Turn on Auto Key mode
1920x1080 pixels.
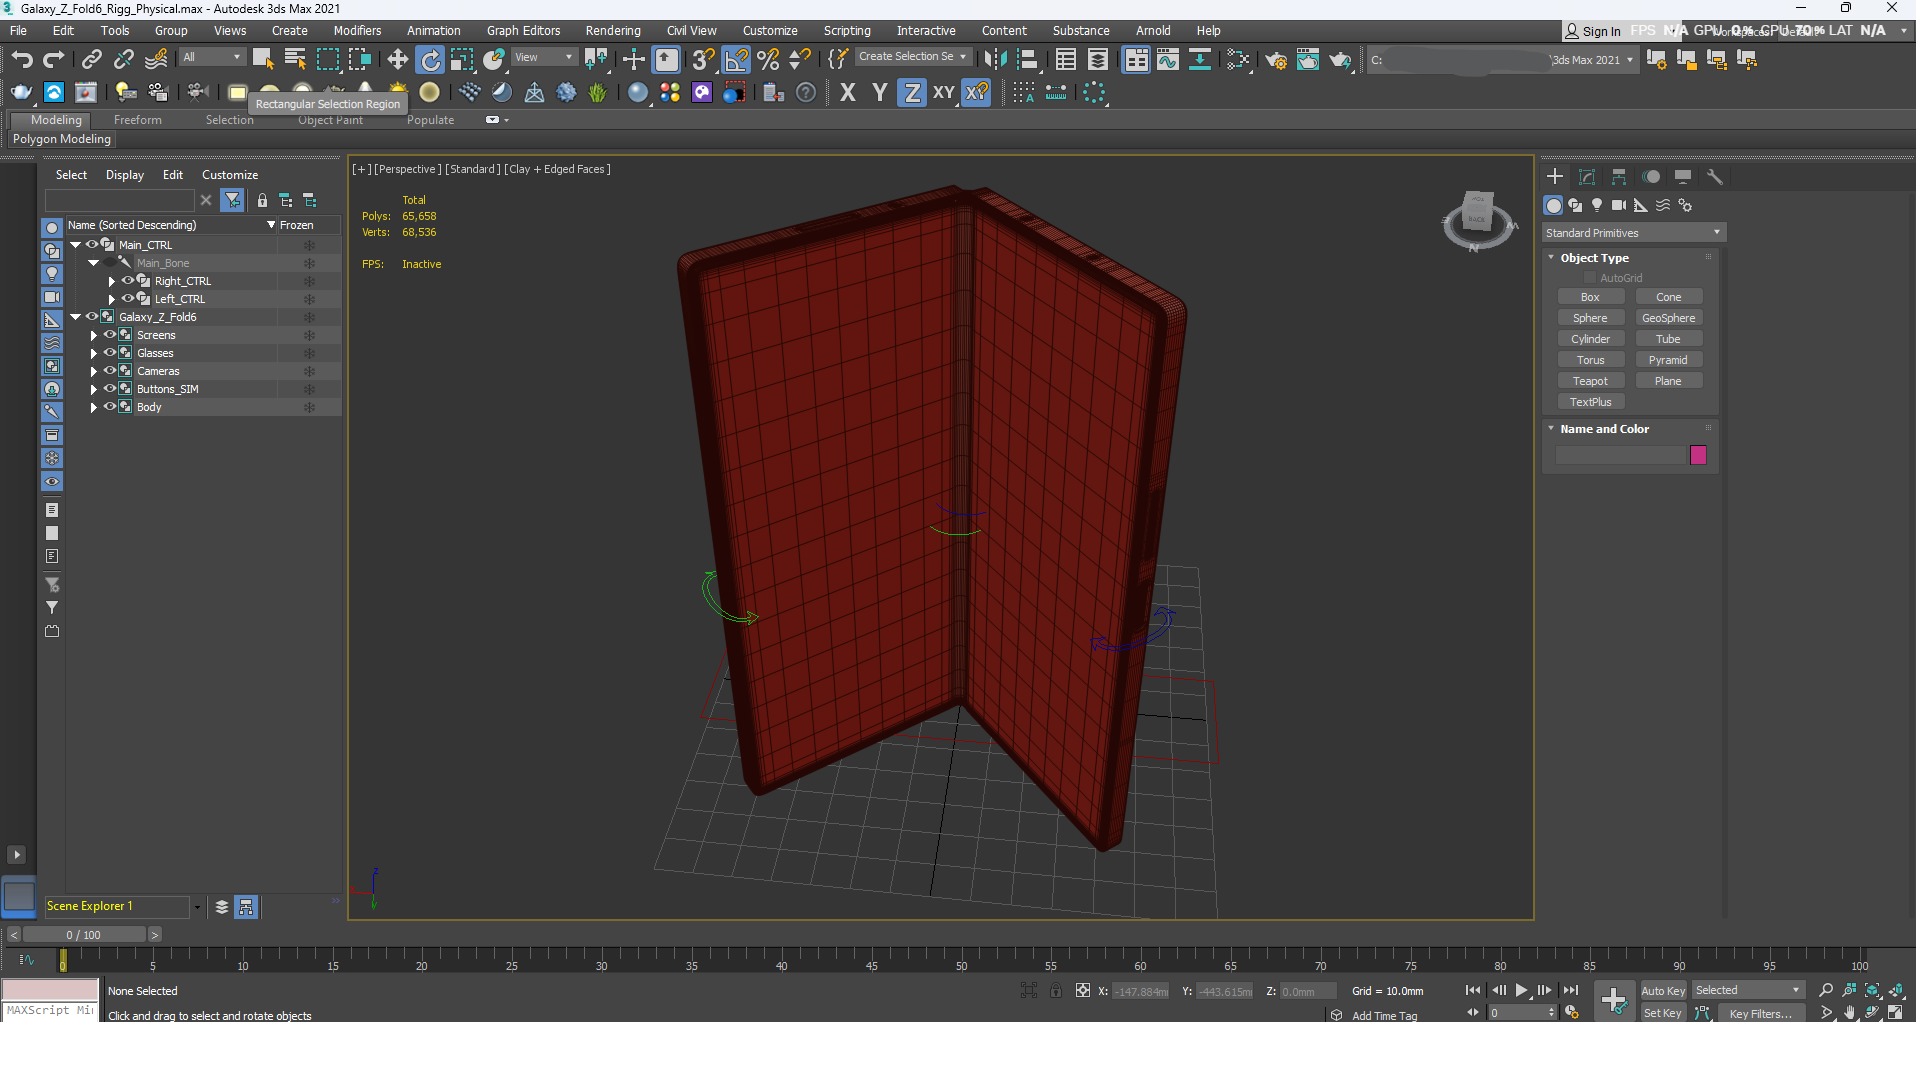point(1662,991)
